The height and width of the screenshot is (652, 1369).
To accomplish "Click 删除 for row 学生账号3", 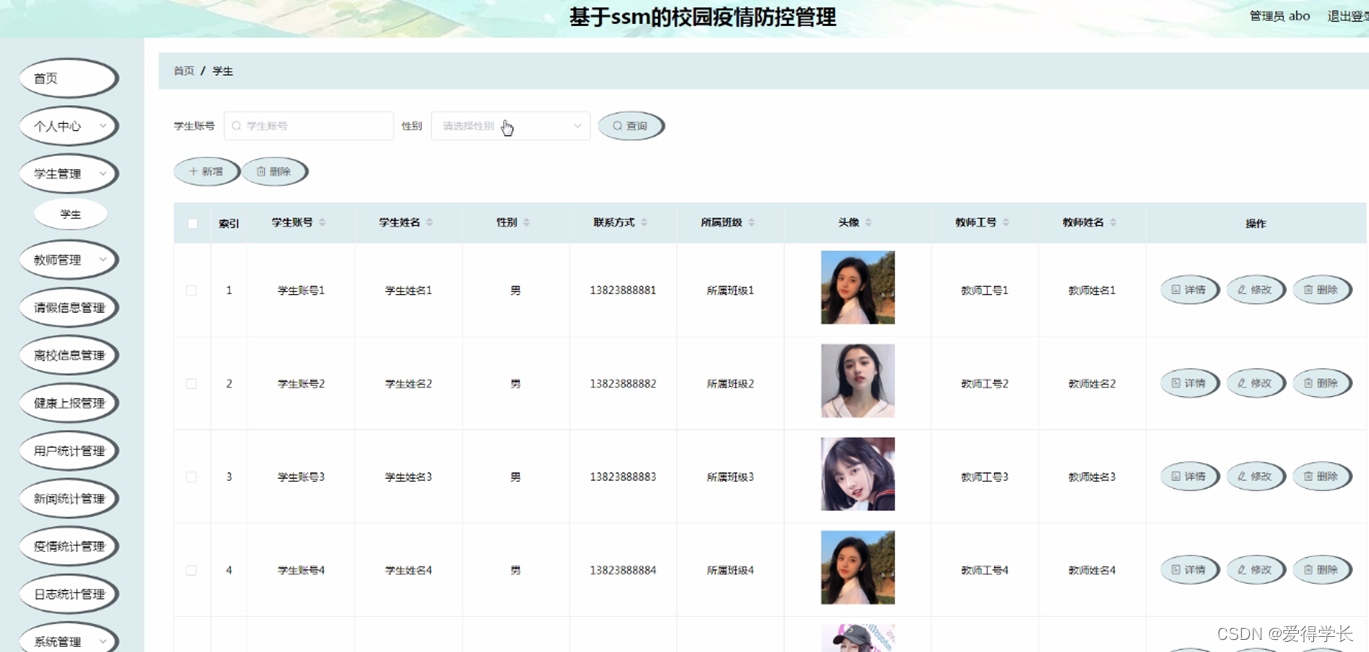I will [x=1322, y=477].
